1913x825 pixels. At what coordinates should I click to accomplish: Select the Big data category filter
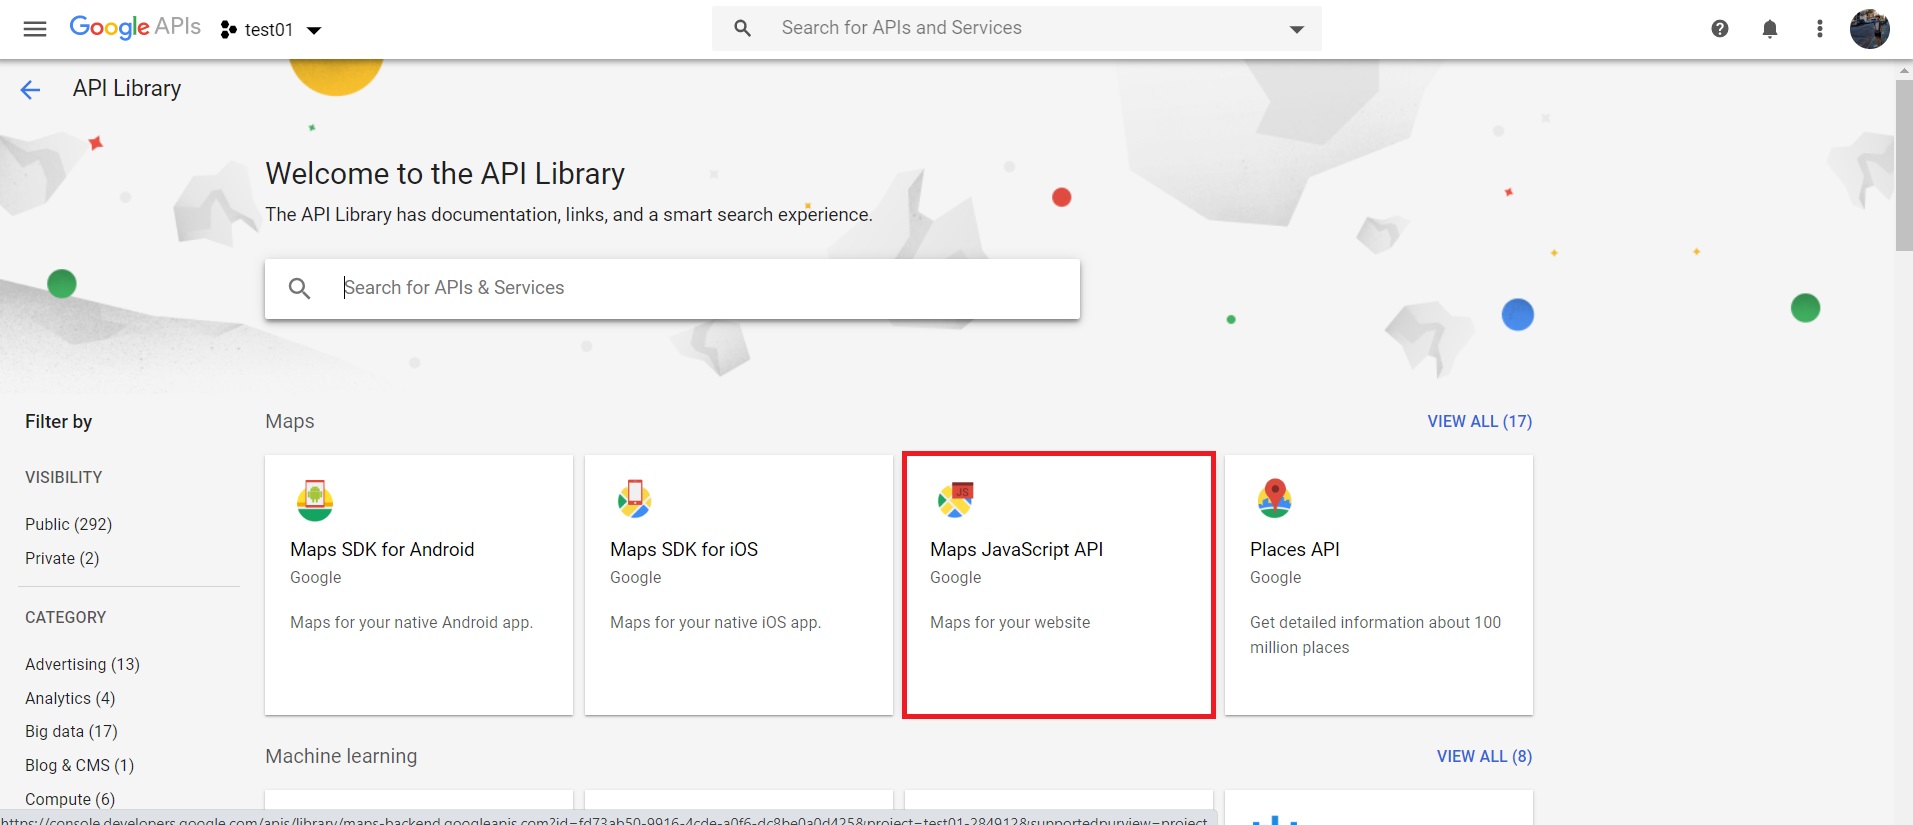71,731
